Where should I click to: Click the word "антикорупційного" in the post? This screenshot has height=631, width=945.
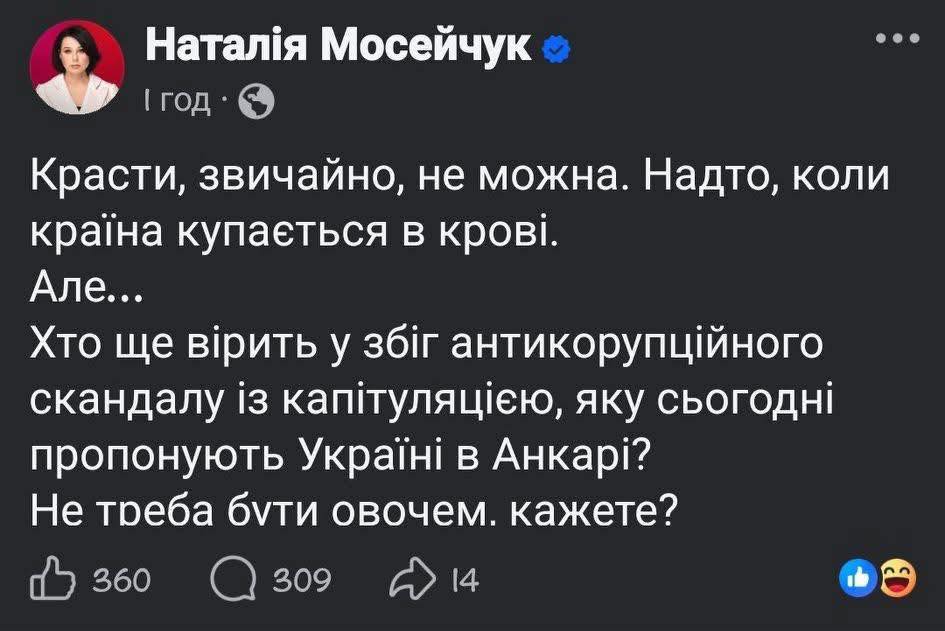pos(637,345)
